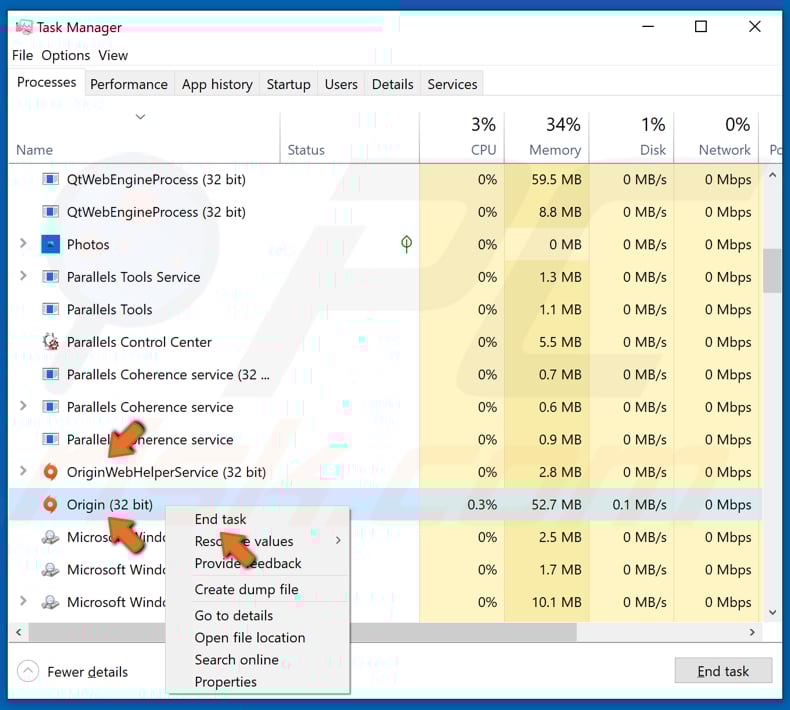Click the Fewer details link
Viewport: 790px width, 710px height.
click(x=87, y=672)
